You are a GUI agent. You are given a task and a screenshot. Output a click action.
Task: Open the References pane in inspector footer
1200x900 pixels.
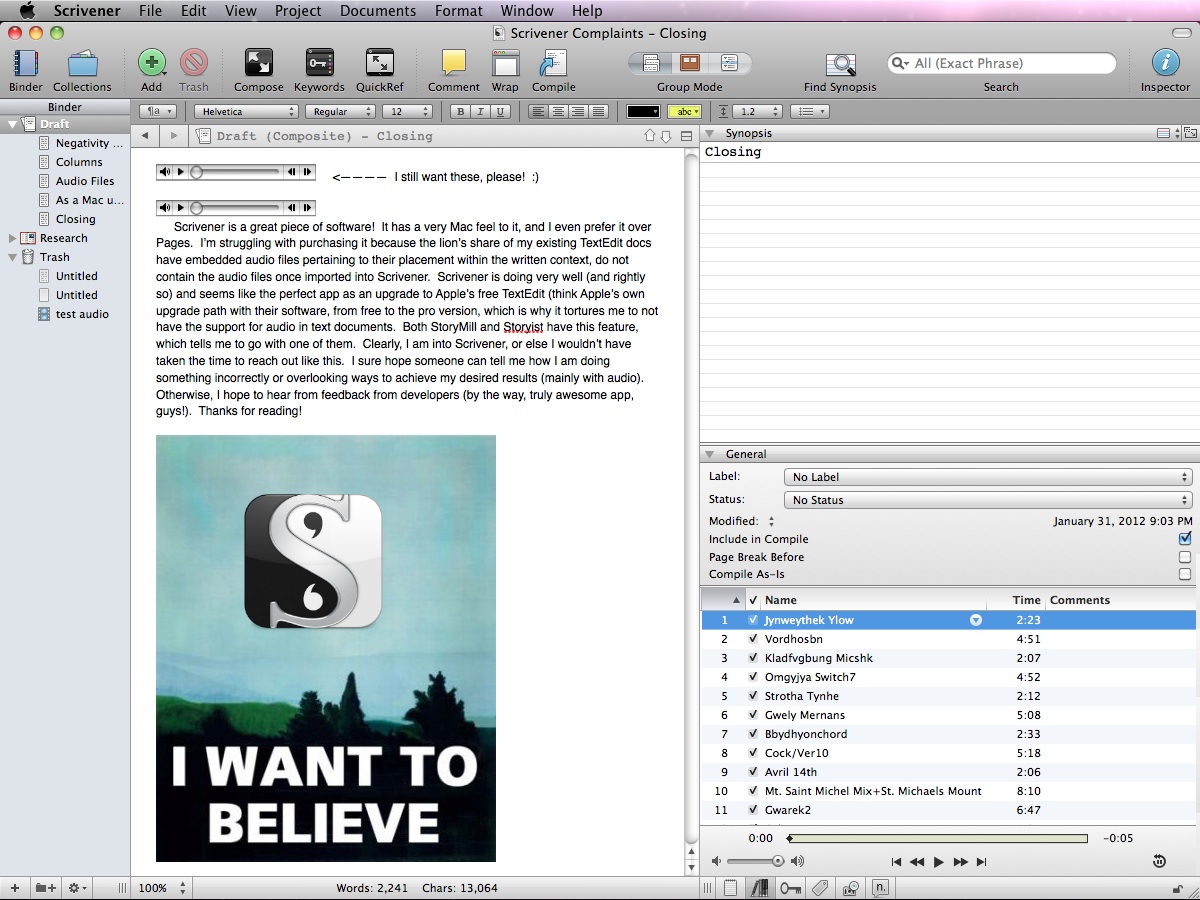[x=760, y=888]
